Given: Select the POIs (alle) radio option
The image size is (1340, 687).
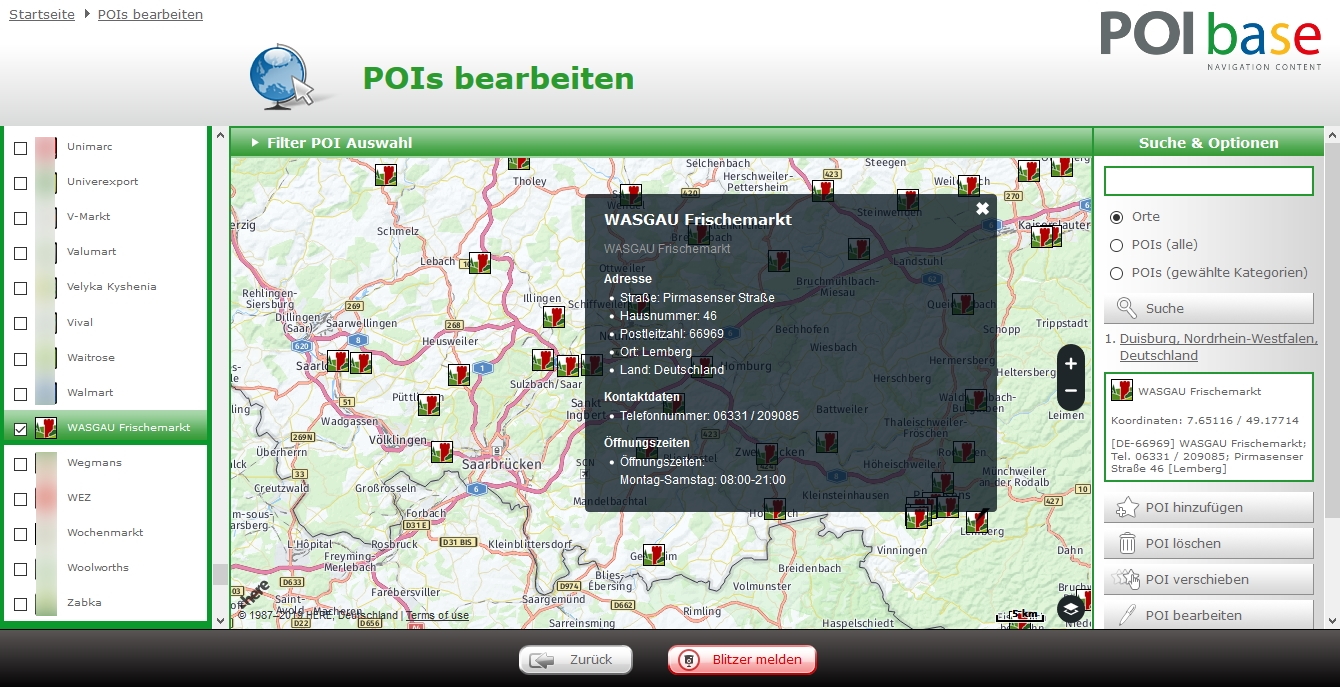Looking at the screenshot, I should [x=1117, y=245].
